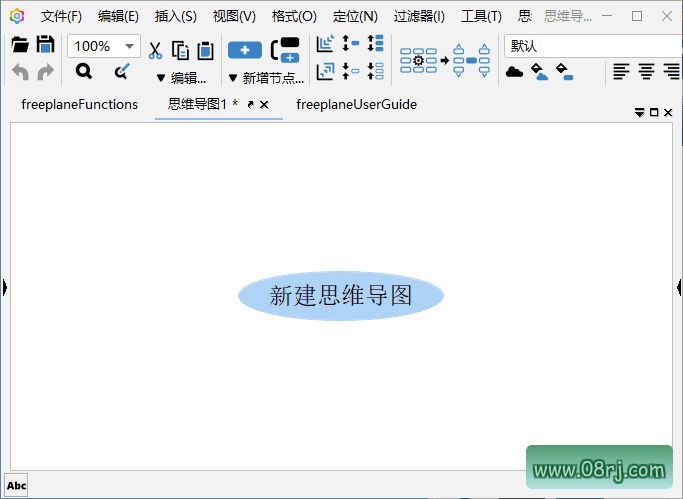Open the 视图(V) menu
The height and width of the screenshot is (499, 683).
(x=234, y=17)
